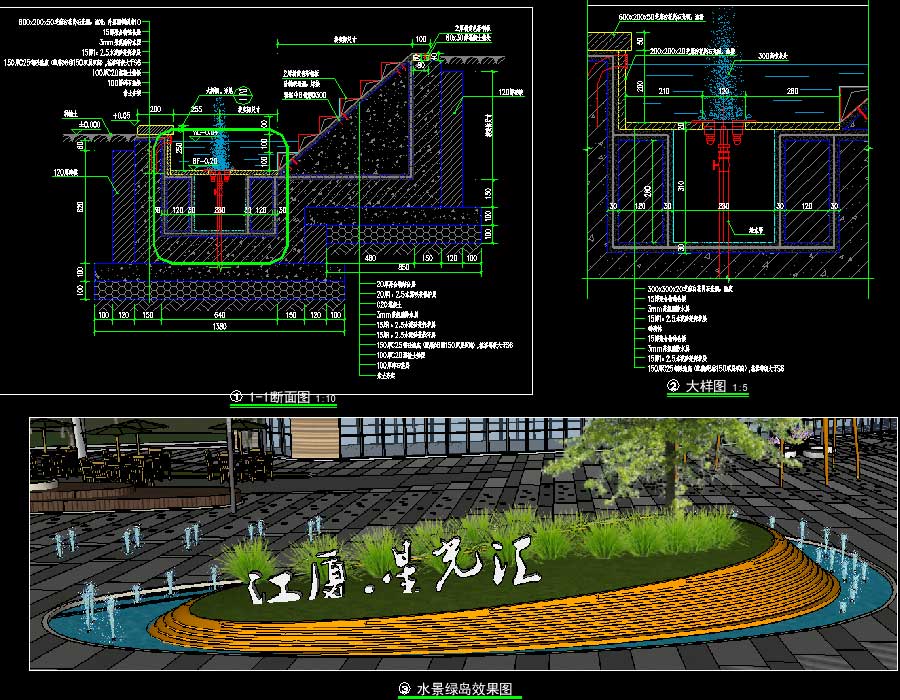Click the "80x30" note on the section
The height and width of the screenshot is (700, 900).
tap(468, 37)
